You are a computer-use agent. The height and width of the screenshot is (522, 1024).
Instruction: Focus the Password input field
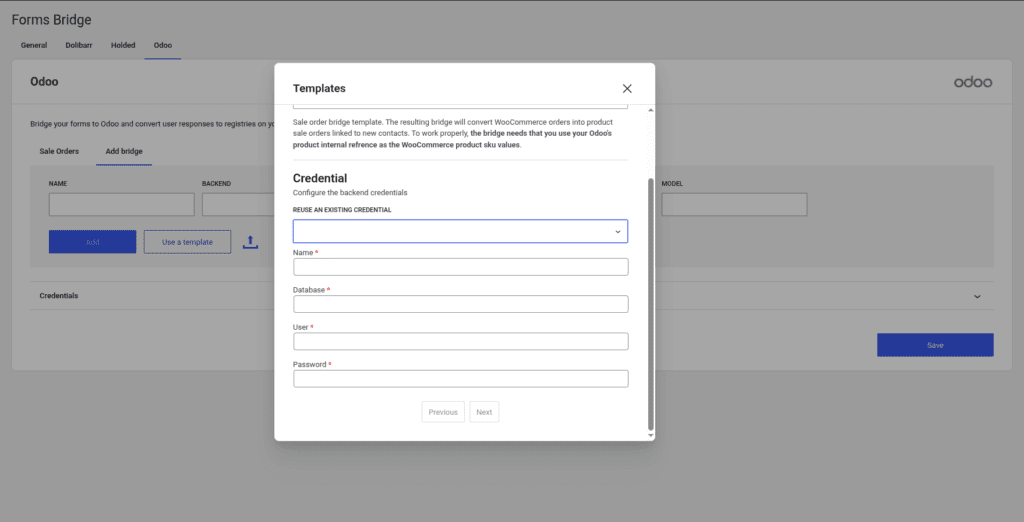click(460, 378)
